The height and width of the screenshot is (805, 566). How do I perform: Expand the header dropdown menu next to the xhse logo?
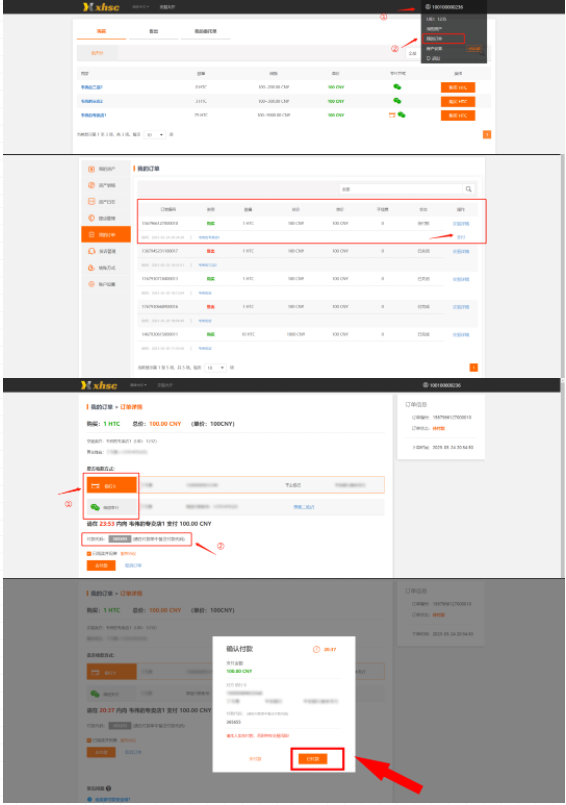(x=140, y=7)
